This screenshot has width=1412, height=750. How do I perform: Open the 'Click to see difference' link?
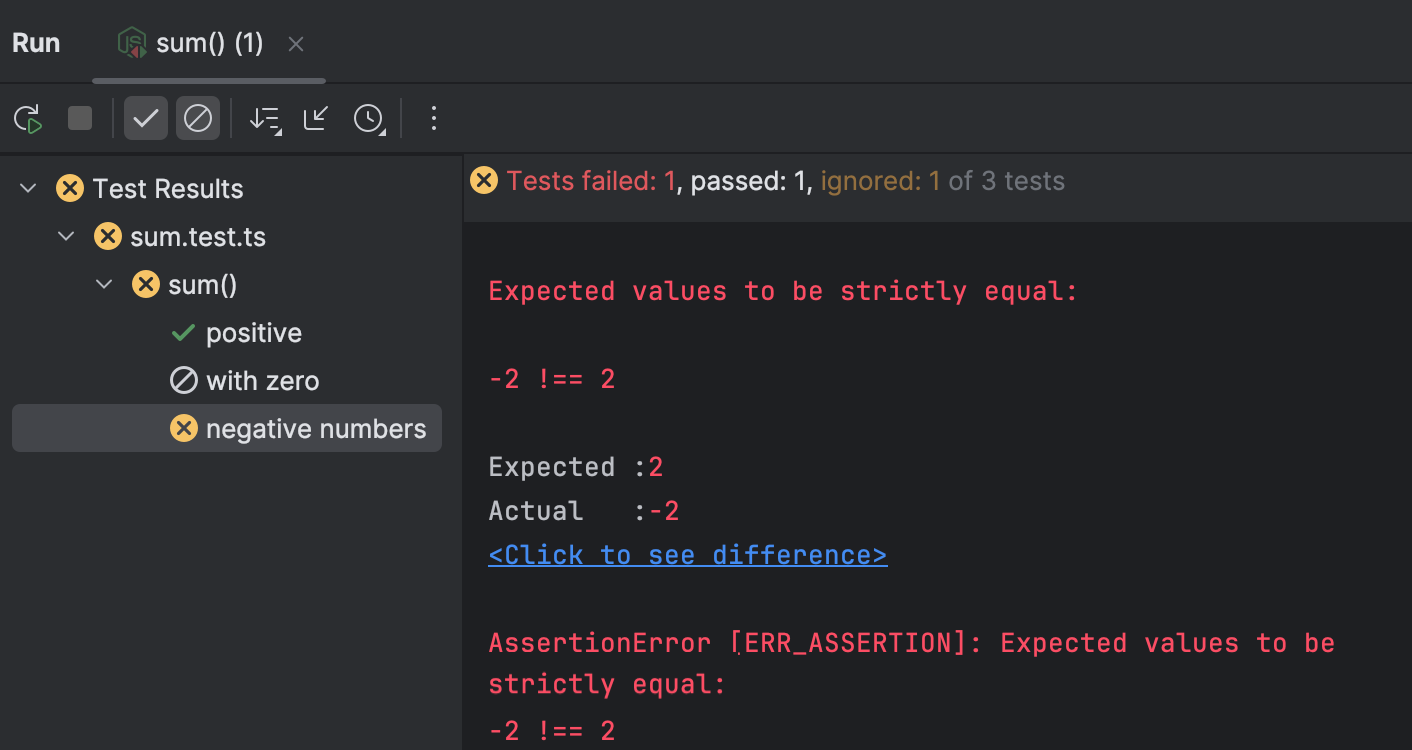pyautogui.click(x=688, y=555)
